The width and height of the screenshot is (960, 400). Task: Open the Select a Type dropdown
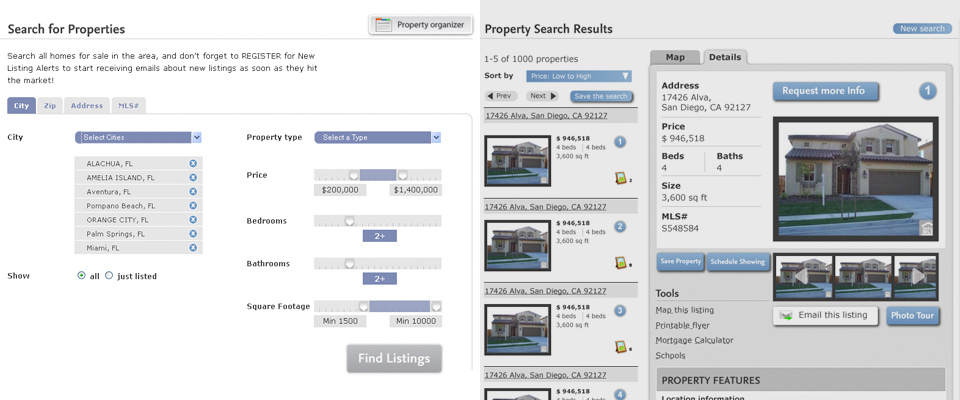tap(378, 137)
